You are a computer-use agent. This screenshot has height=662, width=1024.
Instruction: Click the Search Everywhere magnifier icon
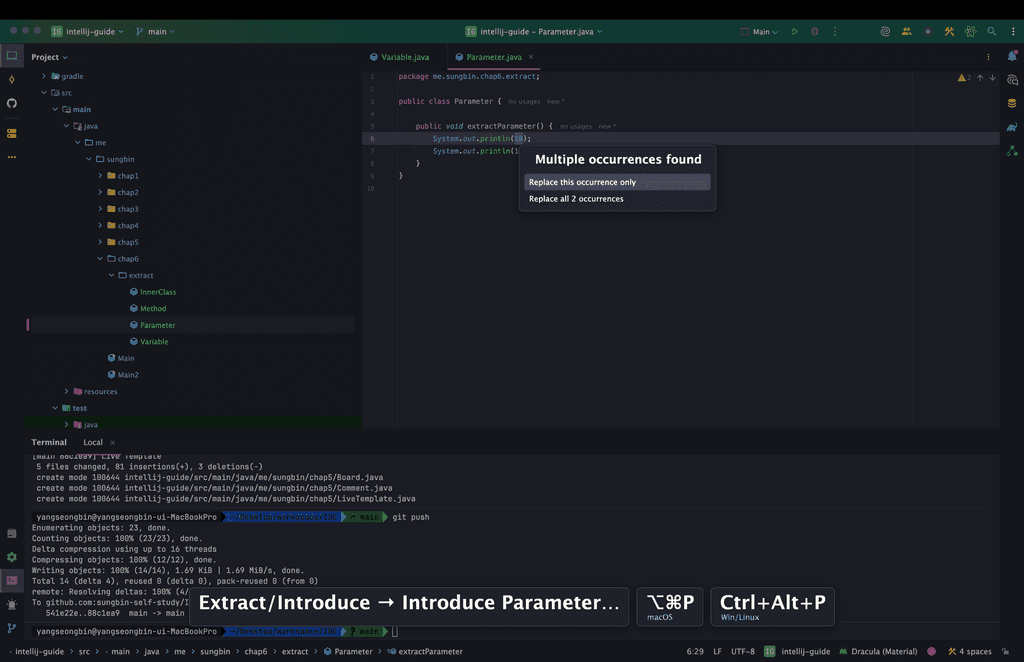click(x=991, y=32)
